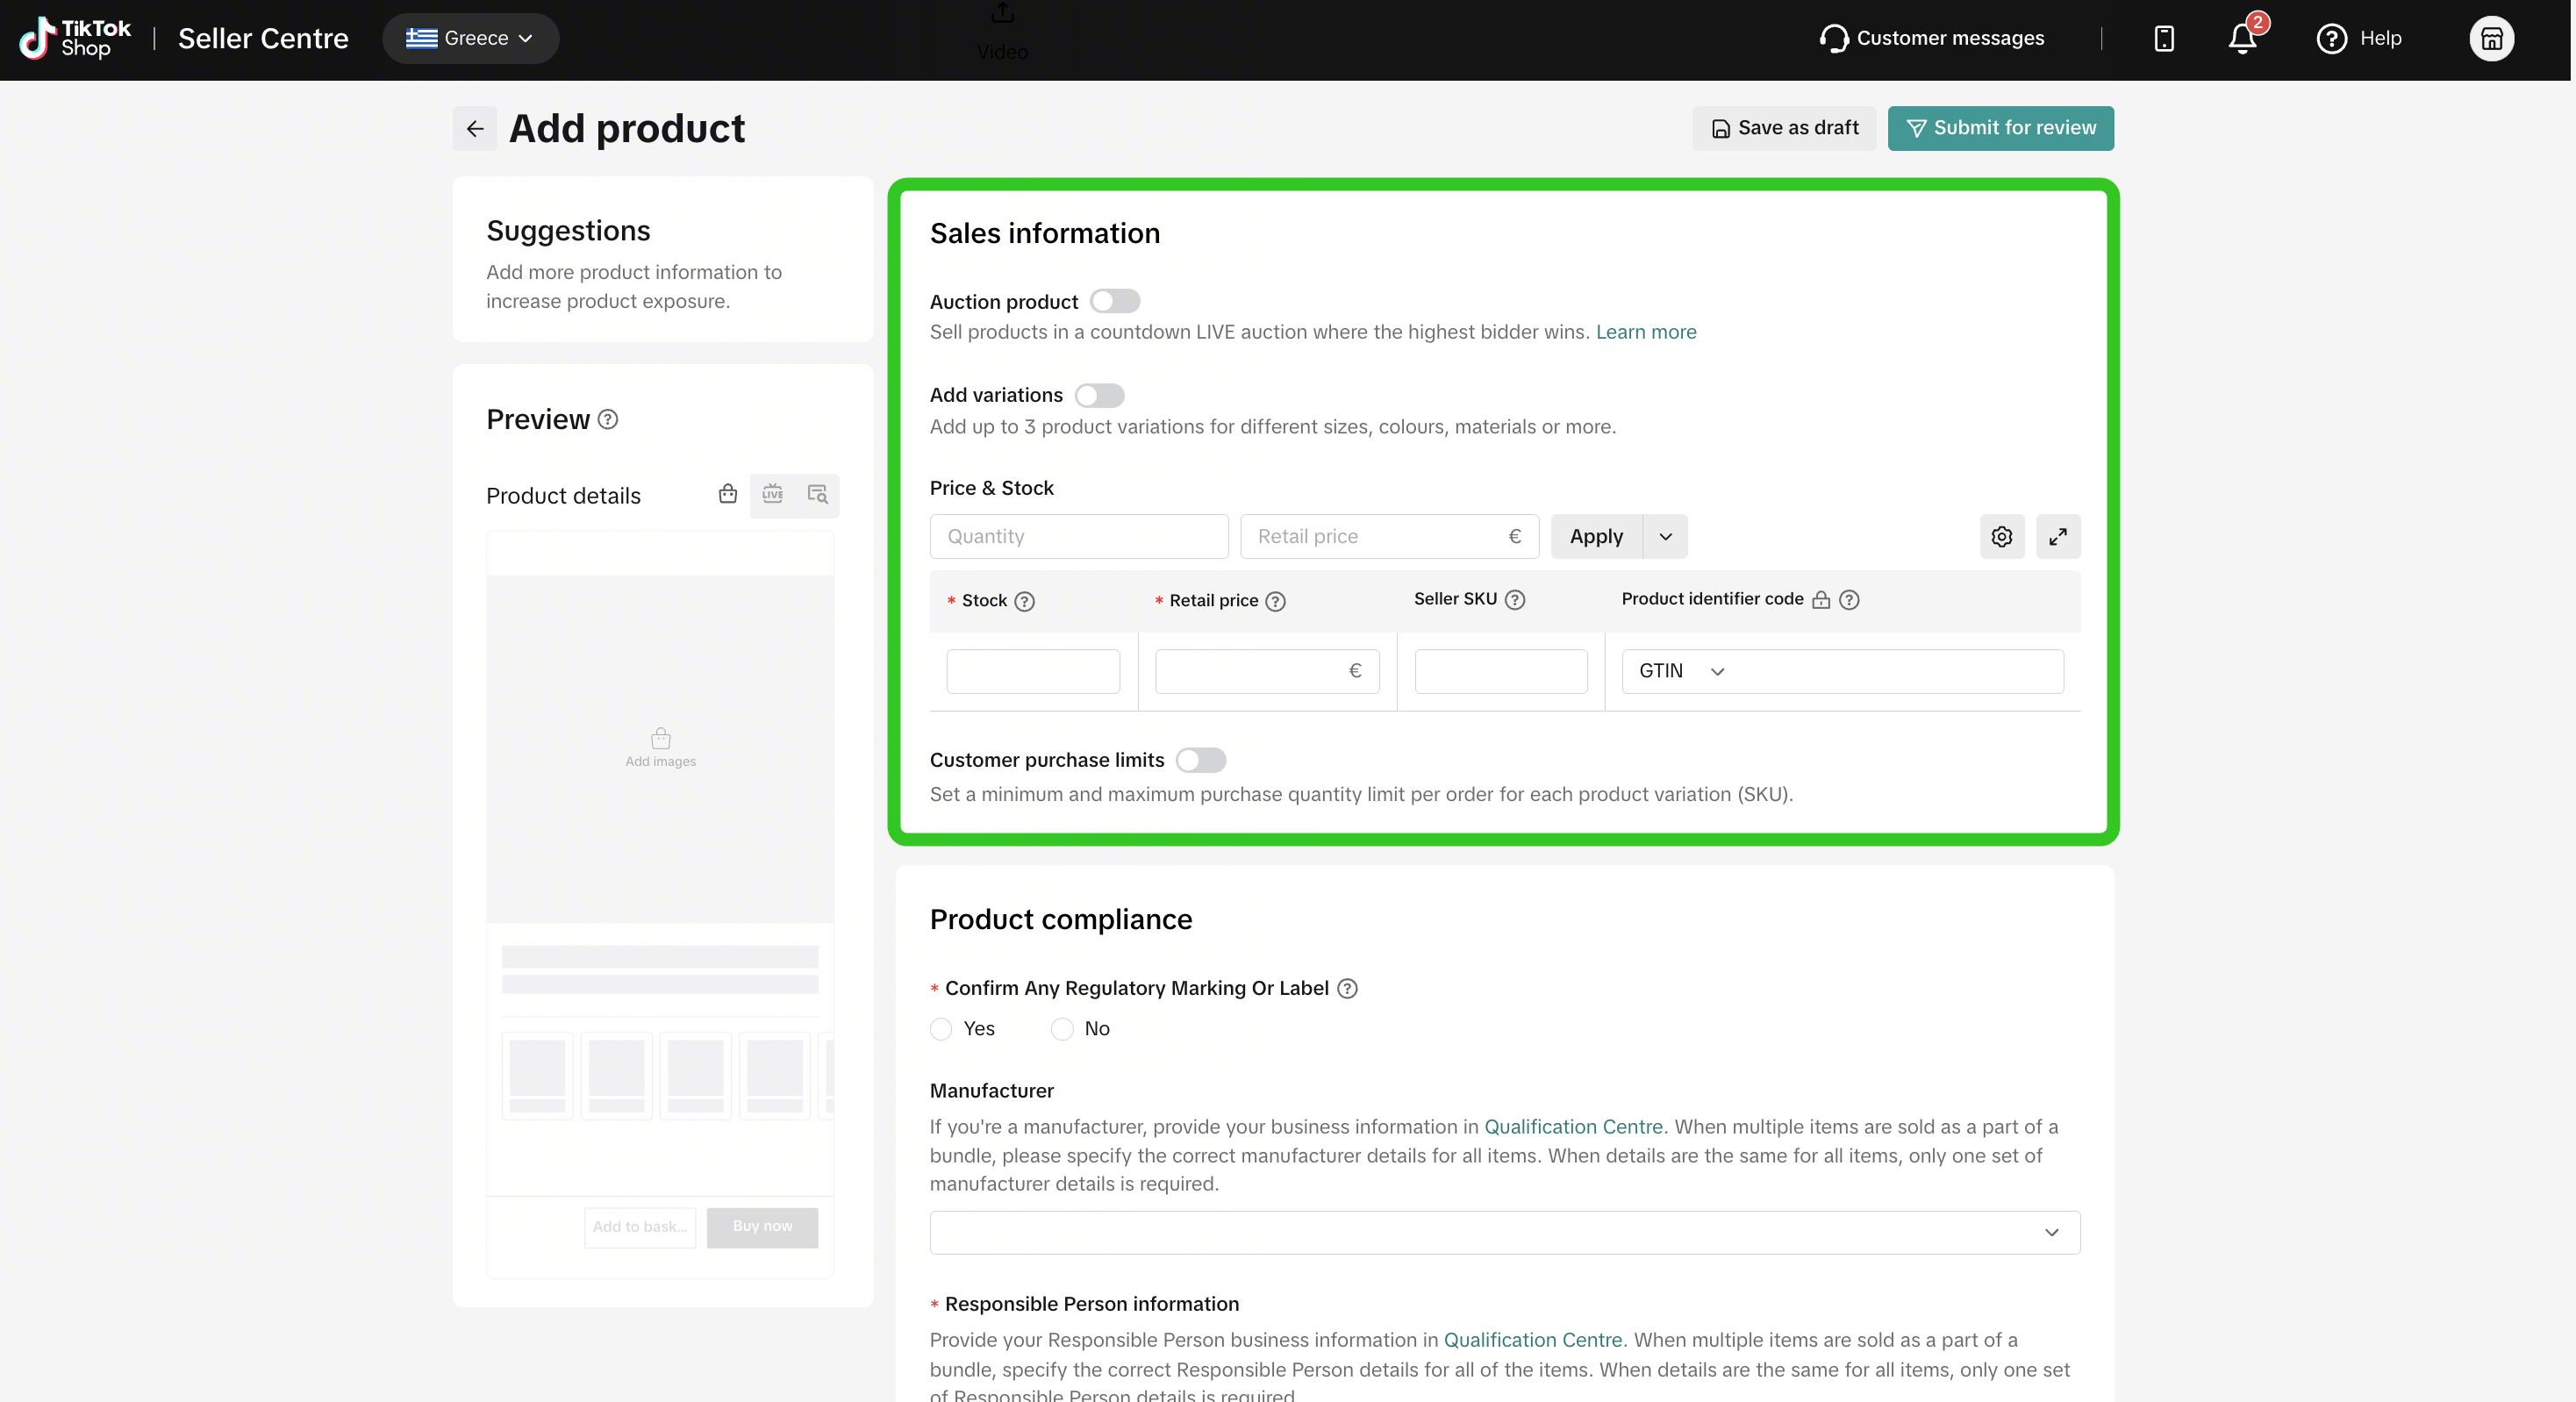The width and height of the screenshot is (2576, 1402).
Task: Open the Manufacturer dropdown
Action: pos(1505,1233)
